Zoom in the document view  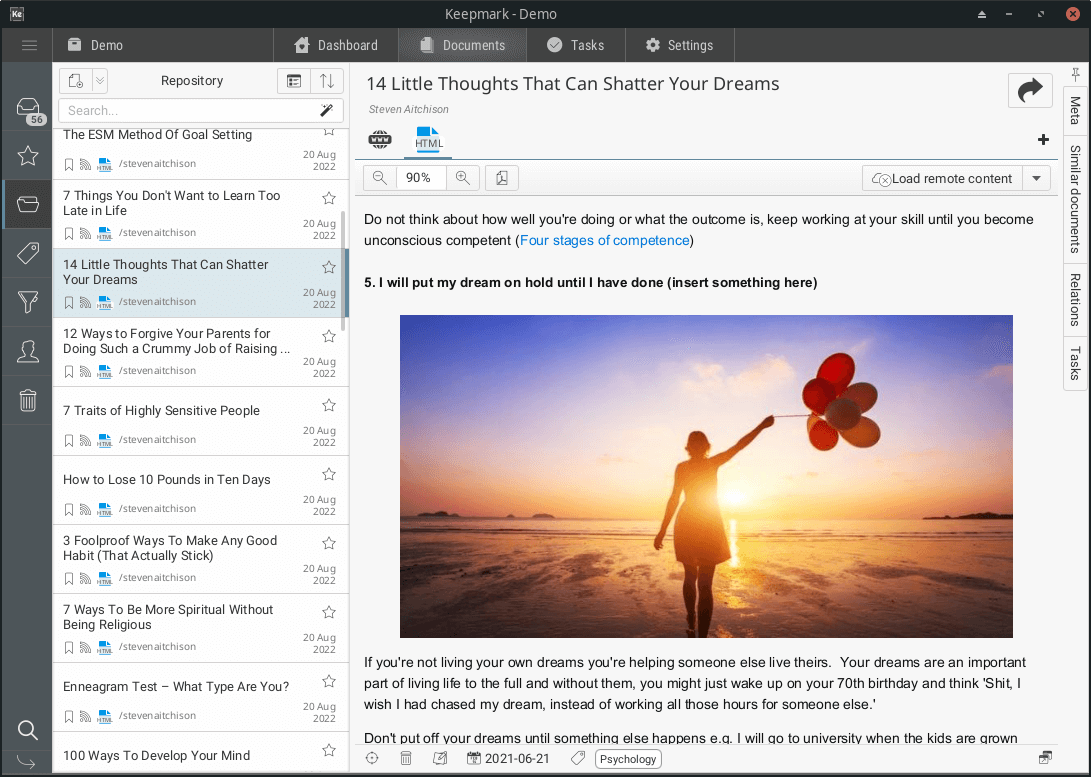coord(462,178)
